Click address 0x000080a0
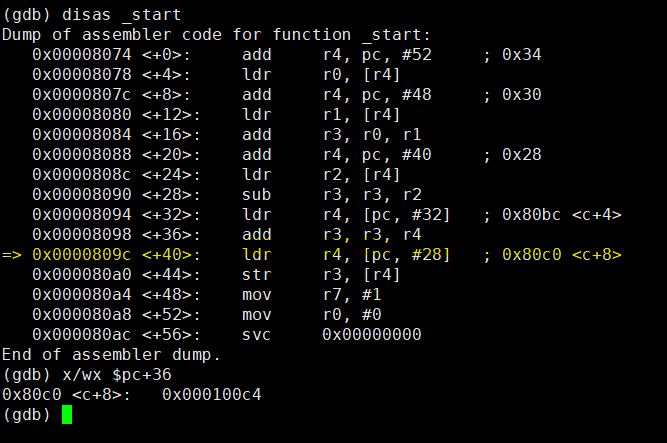Image resolution: width=667 pixels, height=443 pixels. [x=82, y=275]
